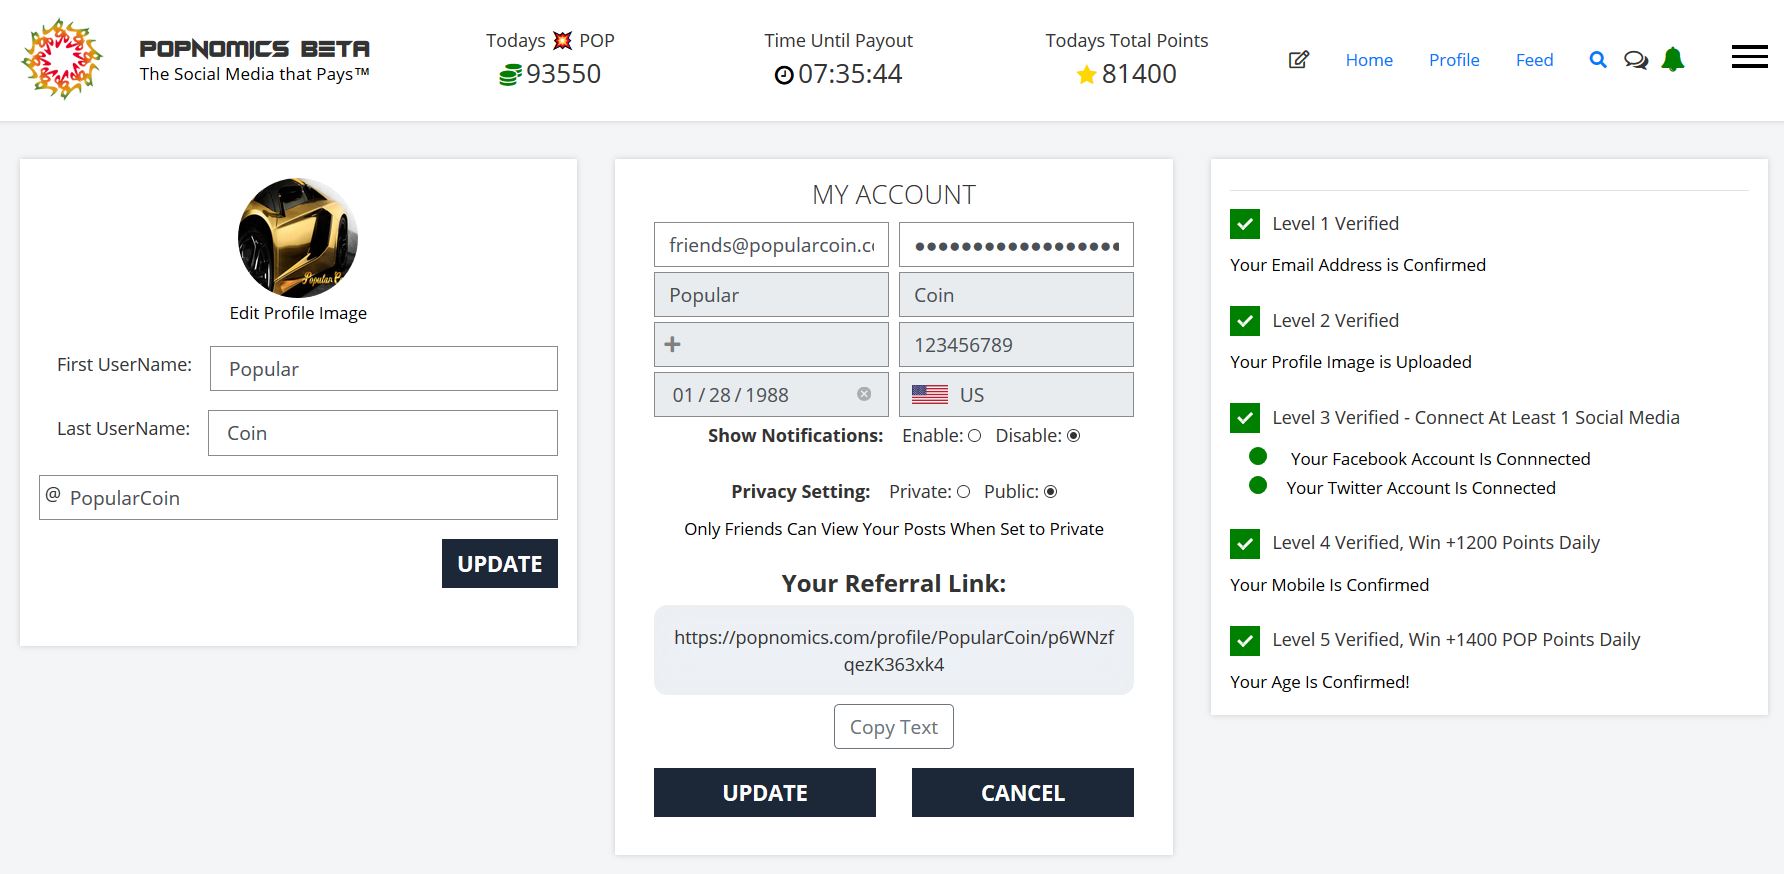Open the chat messages icon

pyautogui.click(x=1635, y=60)
